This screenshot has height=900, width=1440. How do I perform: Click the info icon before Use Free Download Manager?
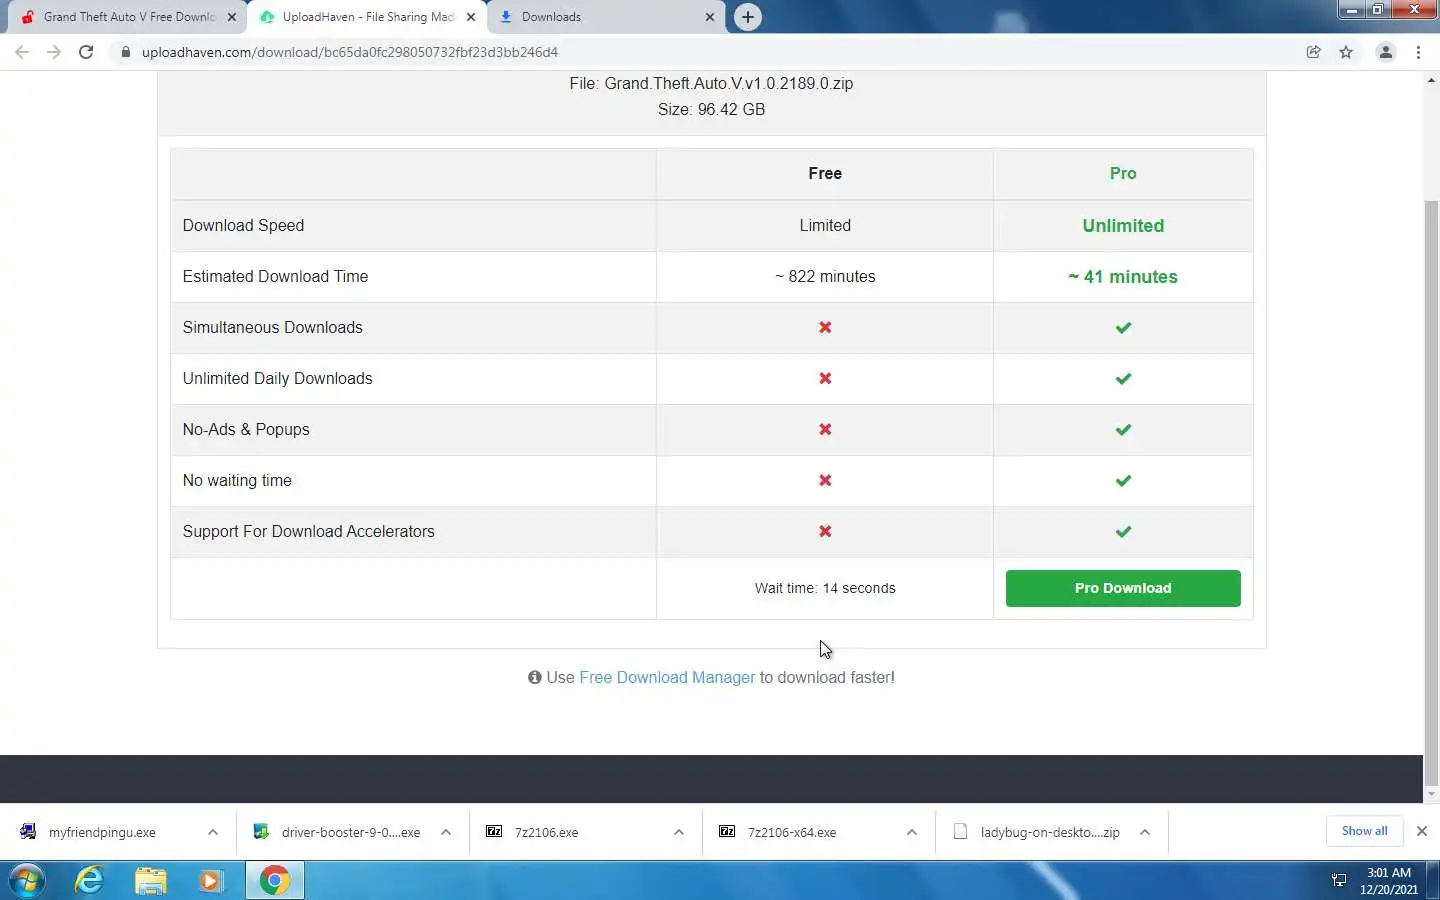535,677
